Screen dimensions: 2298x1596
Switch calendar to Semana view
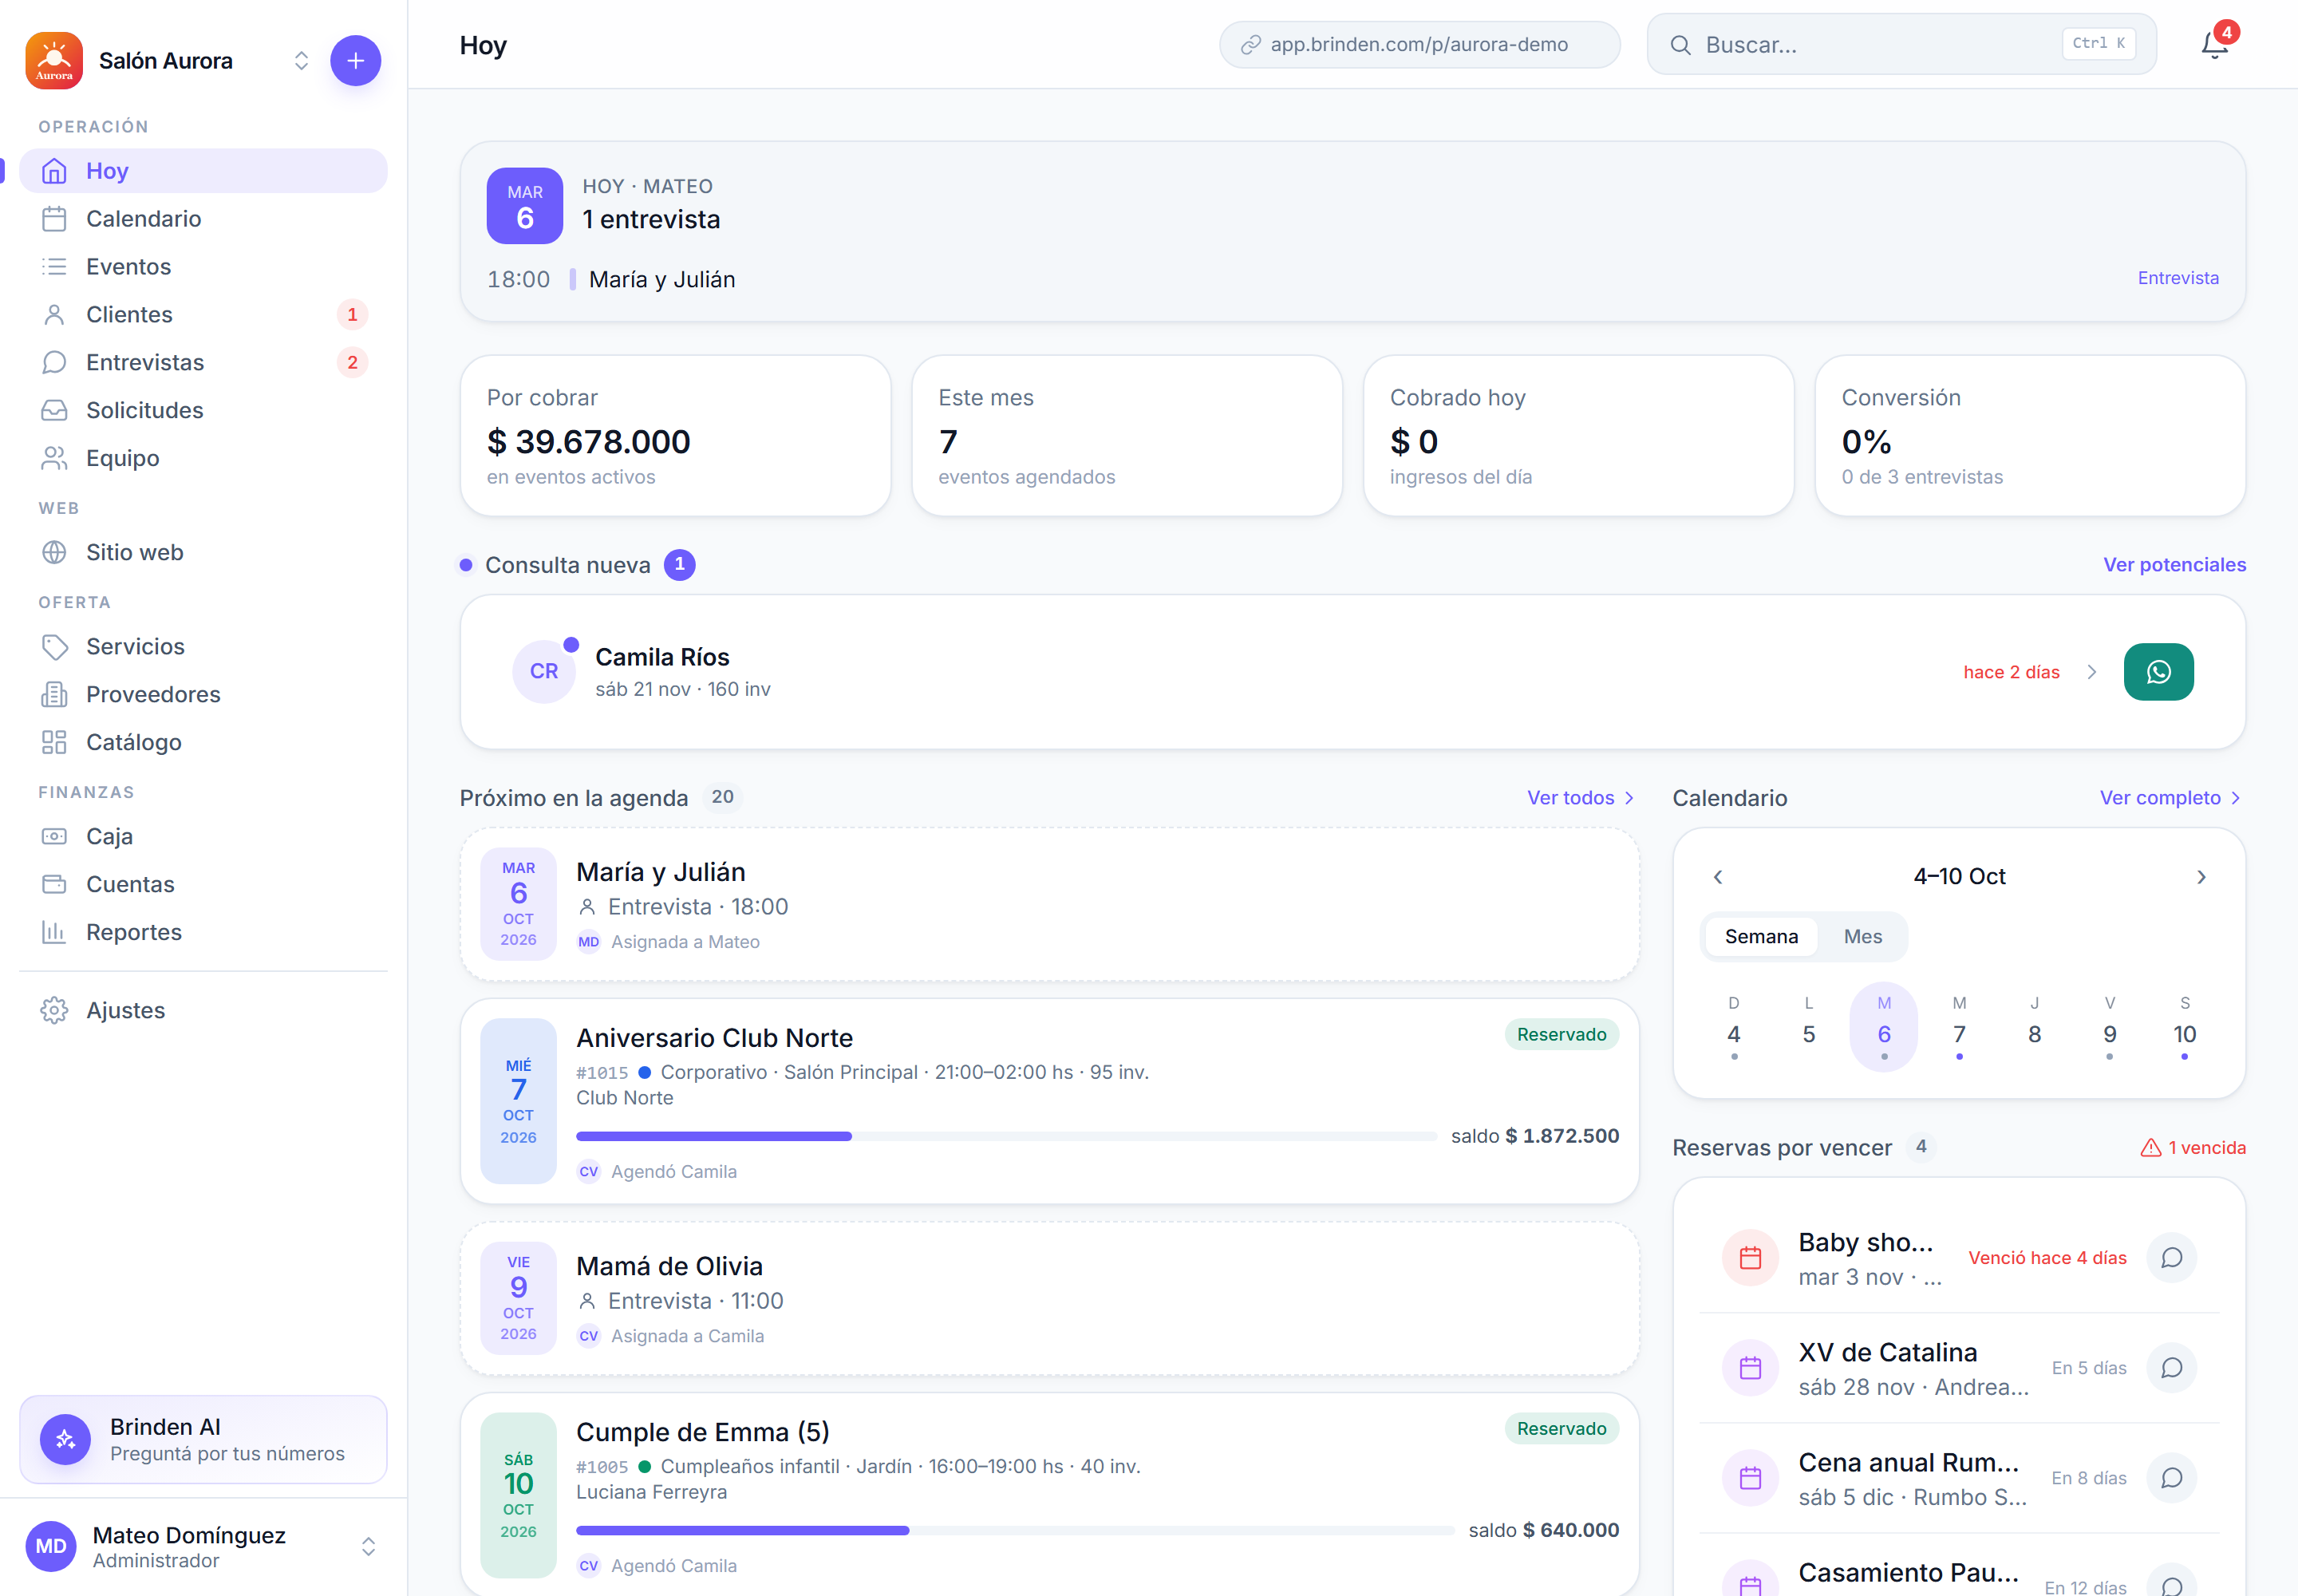click(x=1761, y=937)
